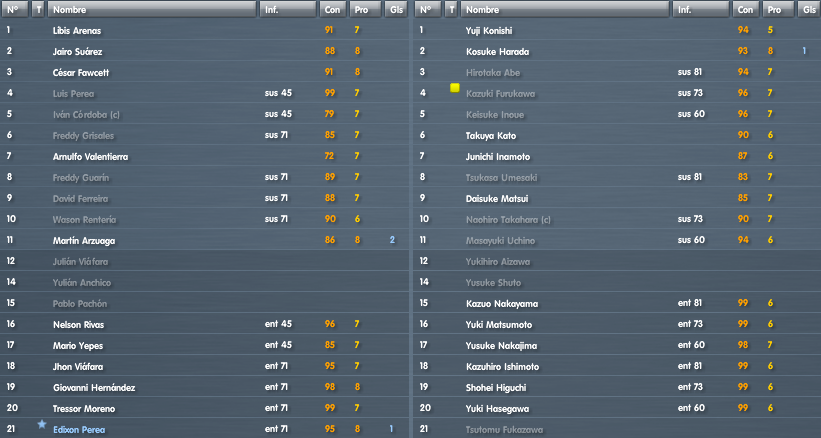Click left table Pro column header
This screenshot has width=821, height=438.
tap(365, 9)
